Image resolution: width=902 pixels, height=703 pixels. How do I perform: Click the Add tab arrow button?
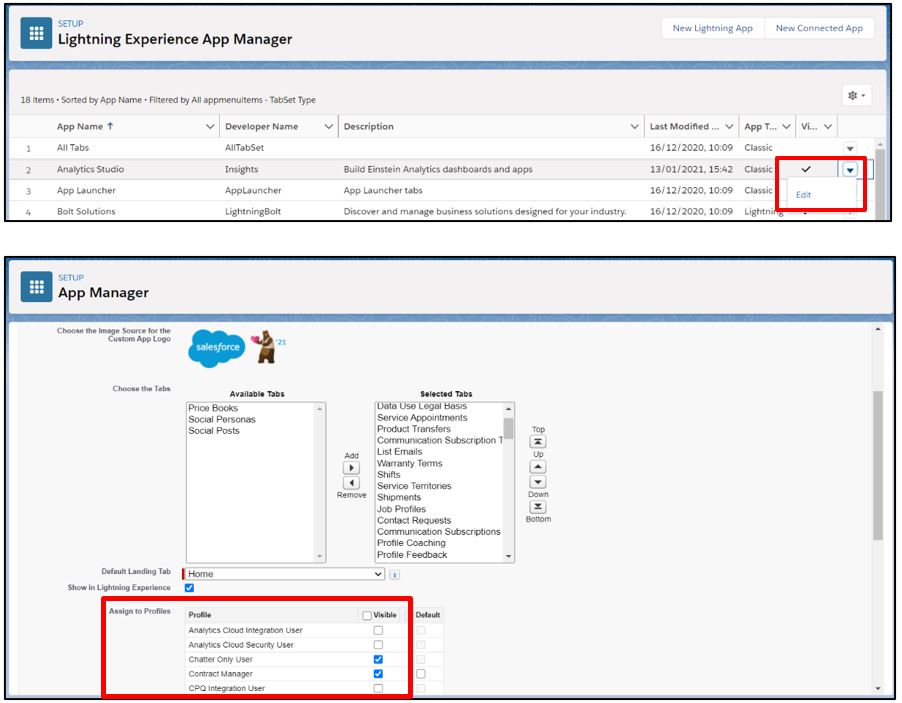(x=351, y=468)
